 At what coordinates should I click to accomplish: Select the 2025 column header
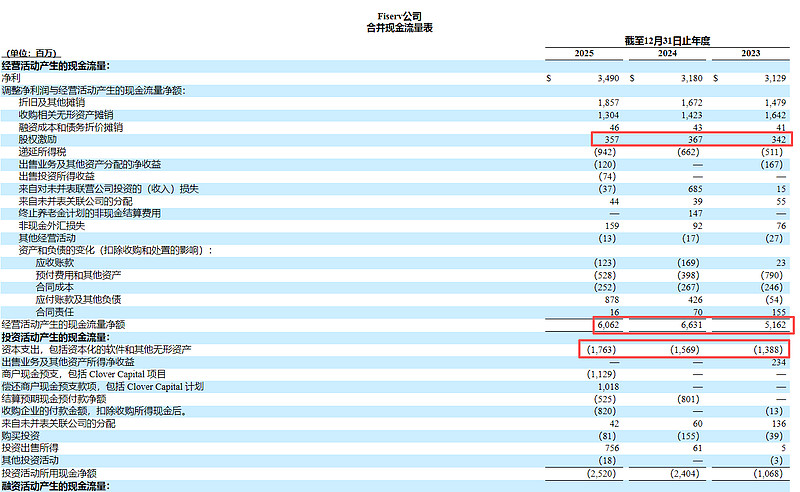[584, 53]
